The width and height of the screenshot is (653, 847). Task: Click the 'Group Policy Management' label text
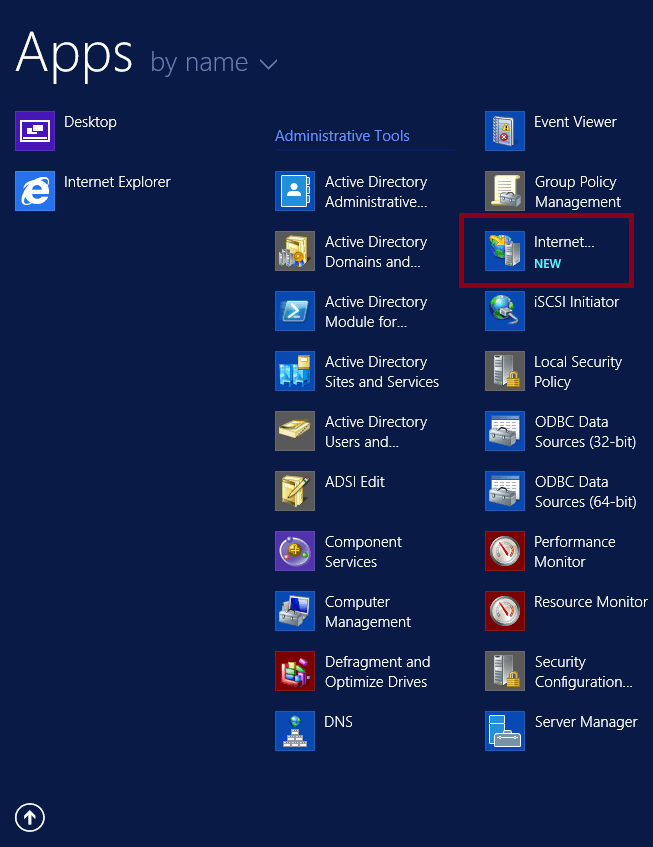577,192
